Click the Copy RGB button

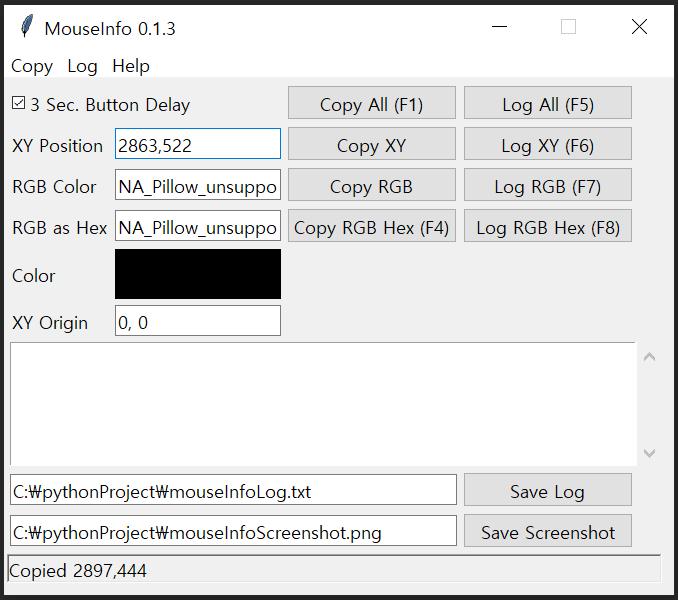(x=371, y=185)
